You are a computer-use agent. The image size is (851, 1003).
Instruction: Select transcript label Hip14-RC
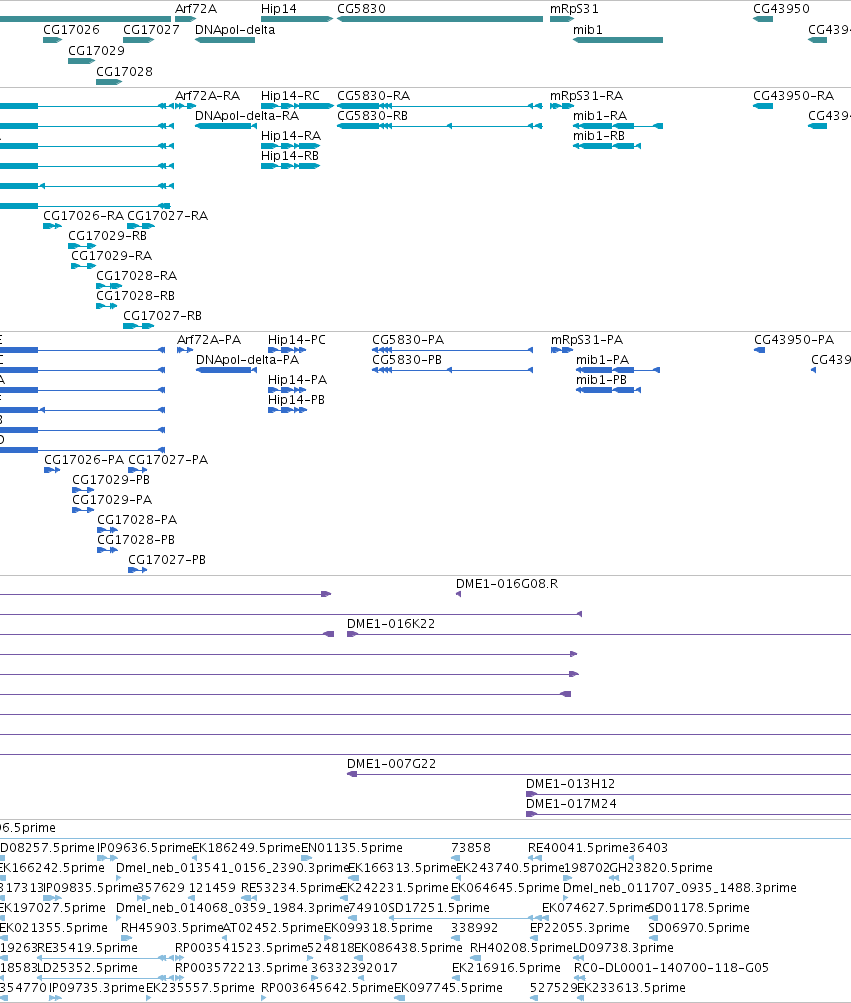(x=290, y=96)
